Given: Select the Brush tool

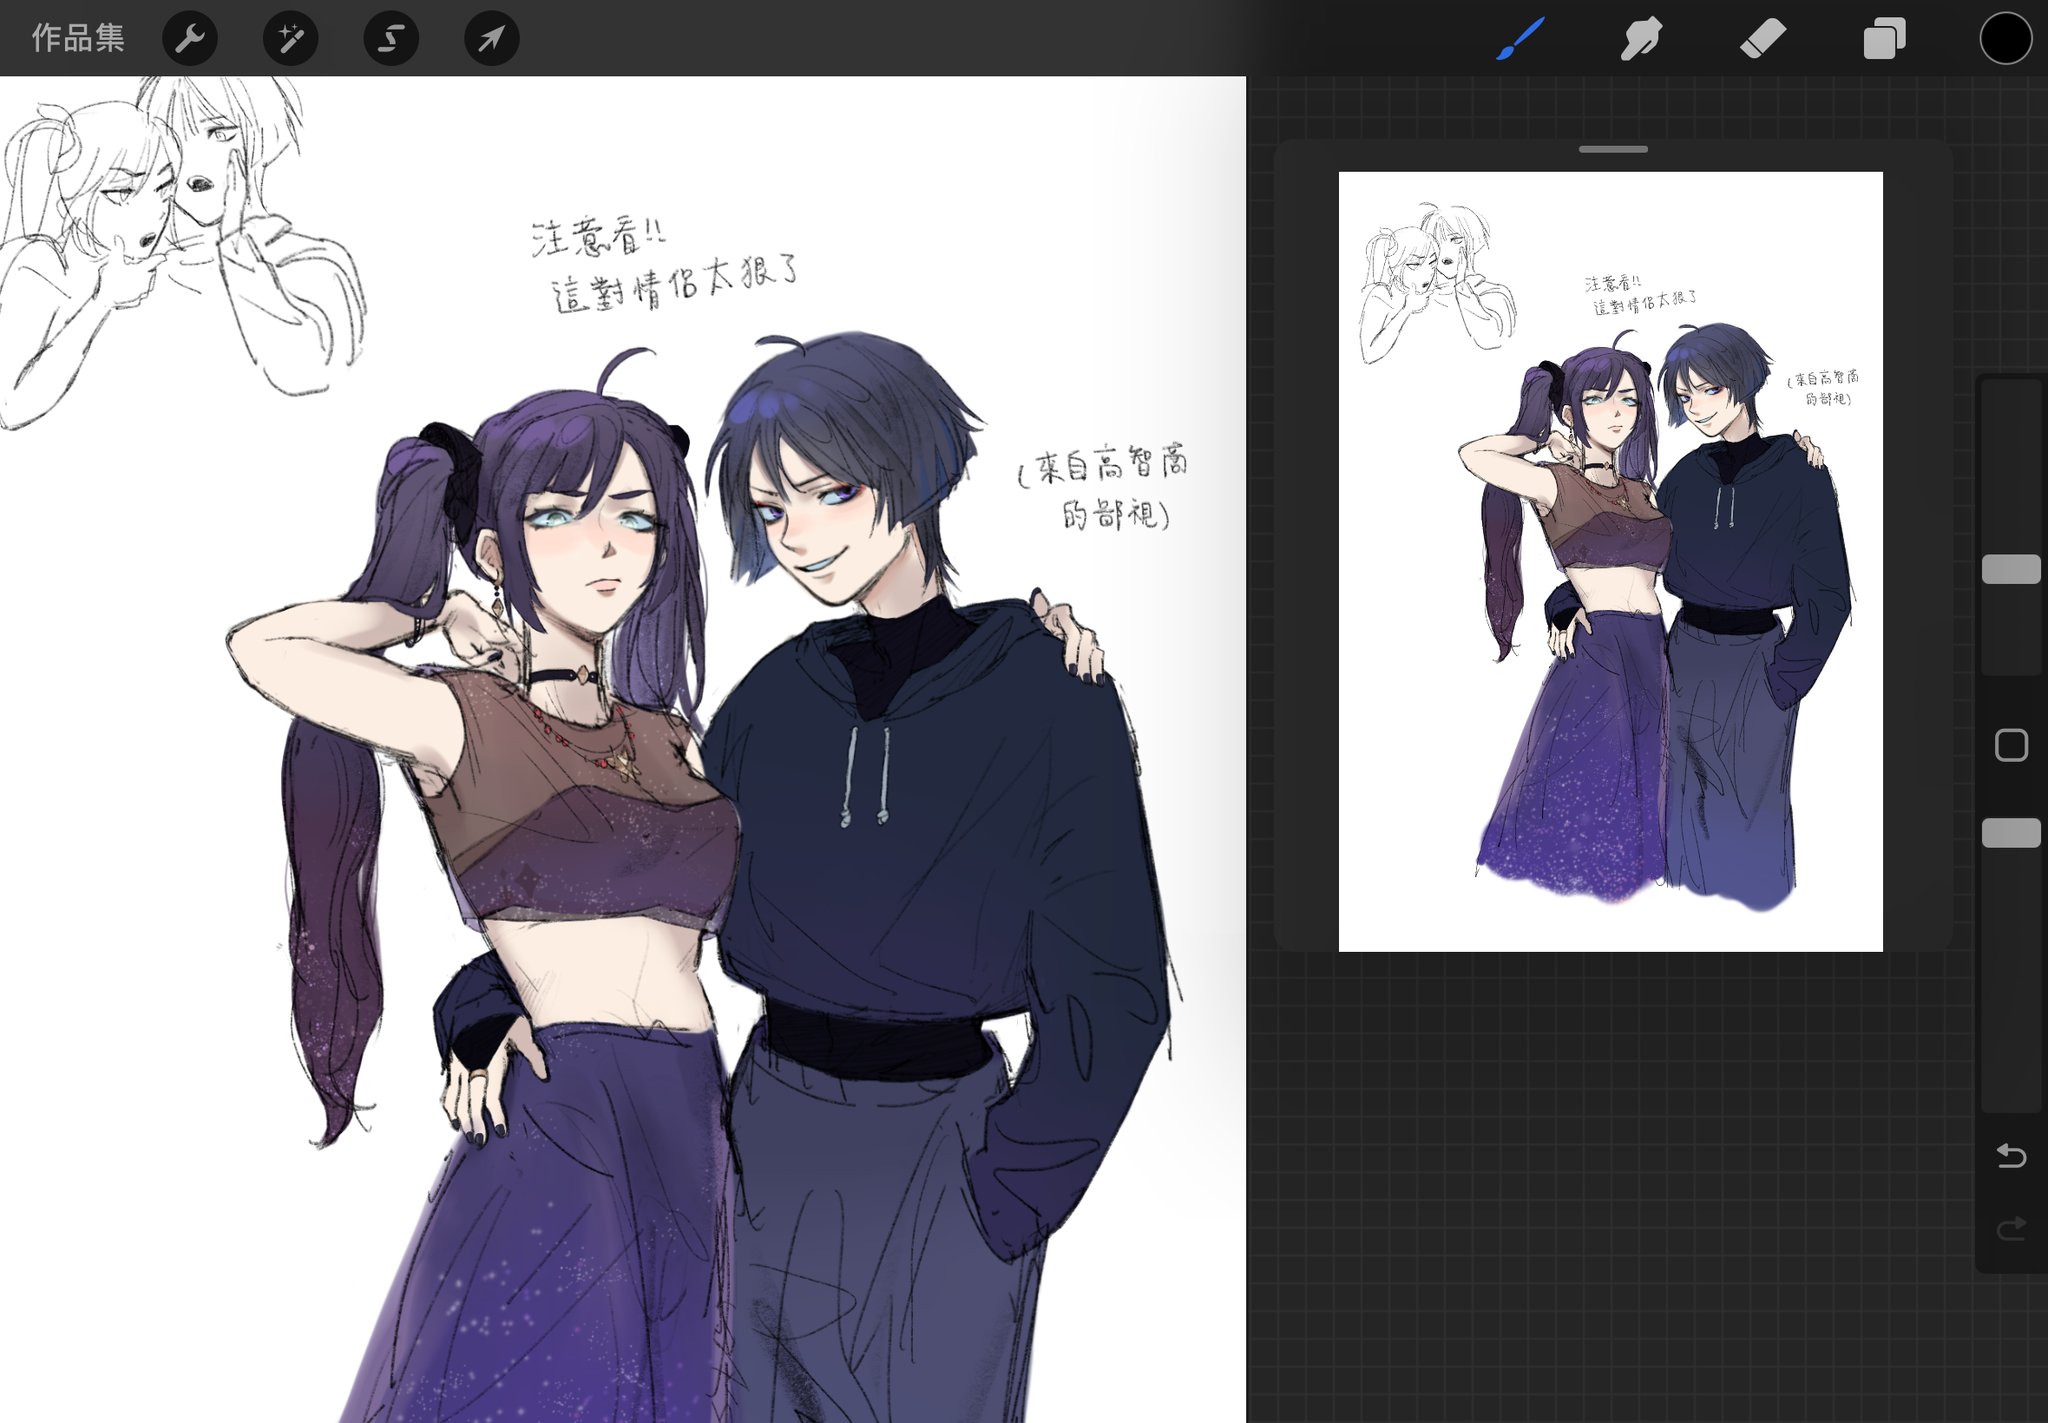Looking at the screenshot, I should point(1521,39).
